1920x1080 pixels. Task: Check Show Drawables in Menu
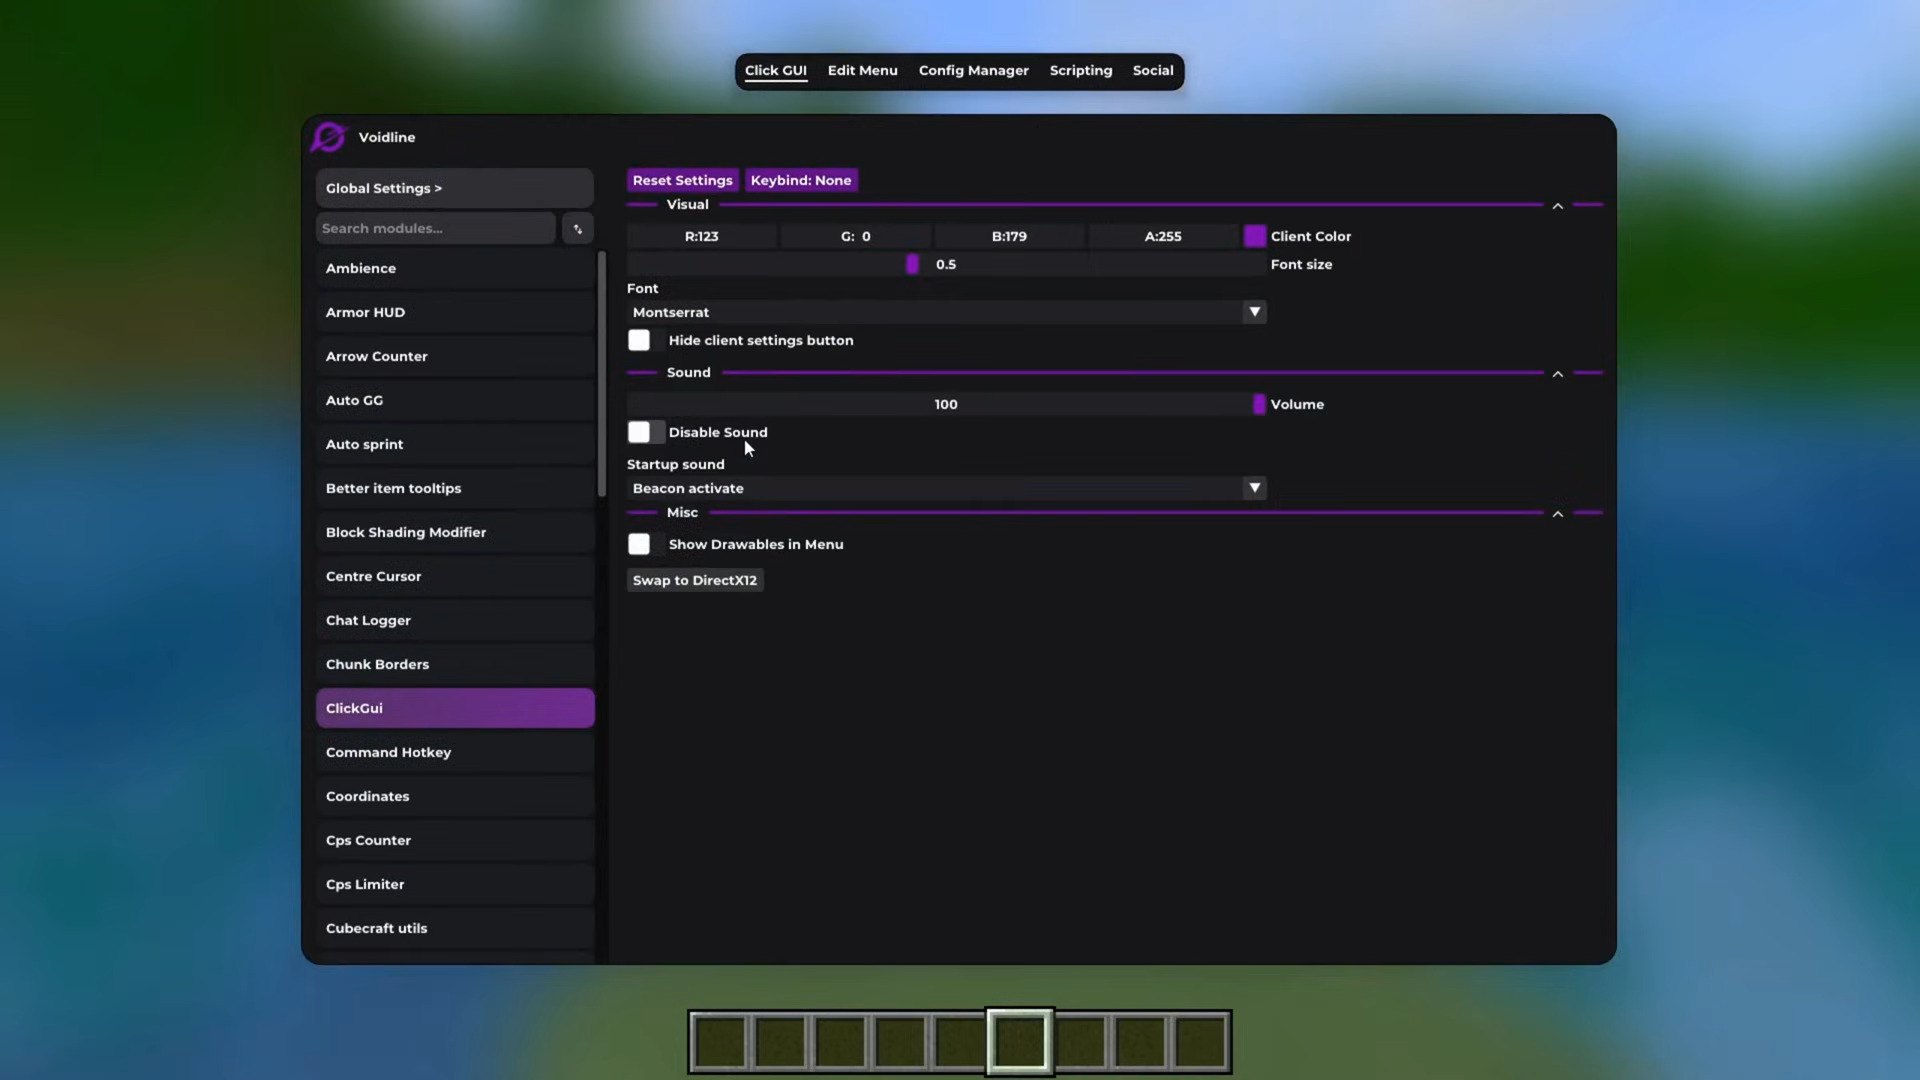click(x=639, y=544)
